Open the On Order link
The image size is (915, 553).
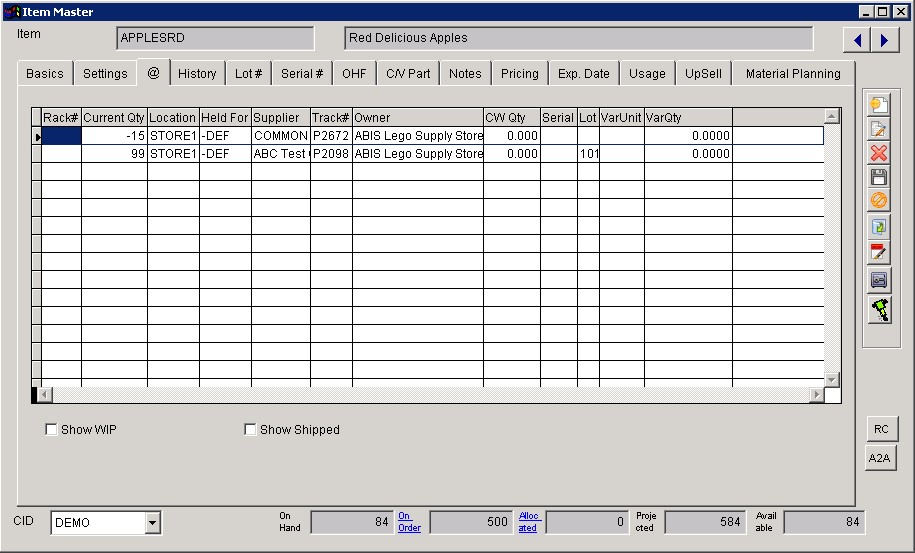(x=409, y=522)
